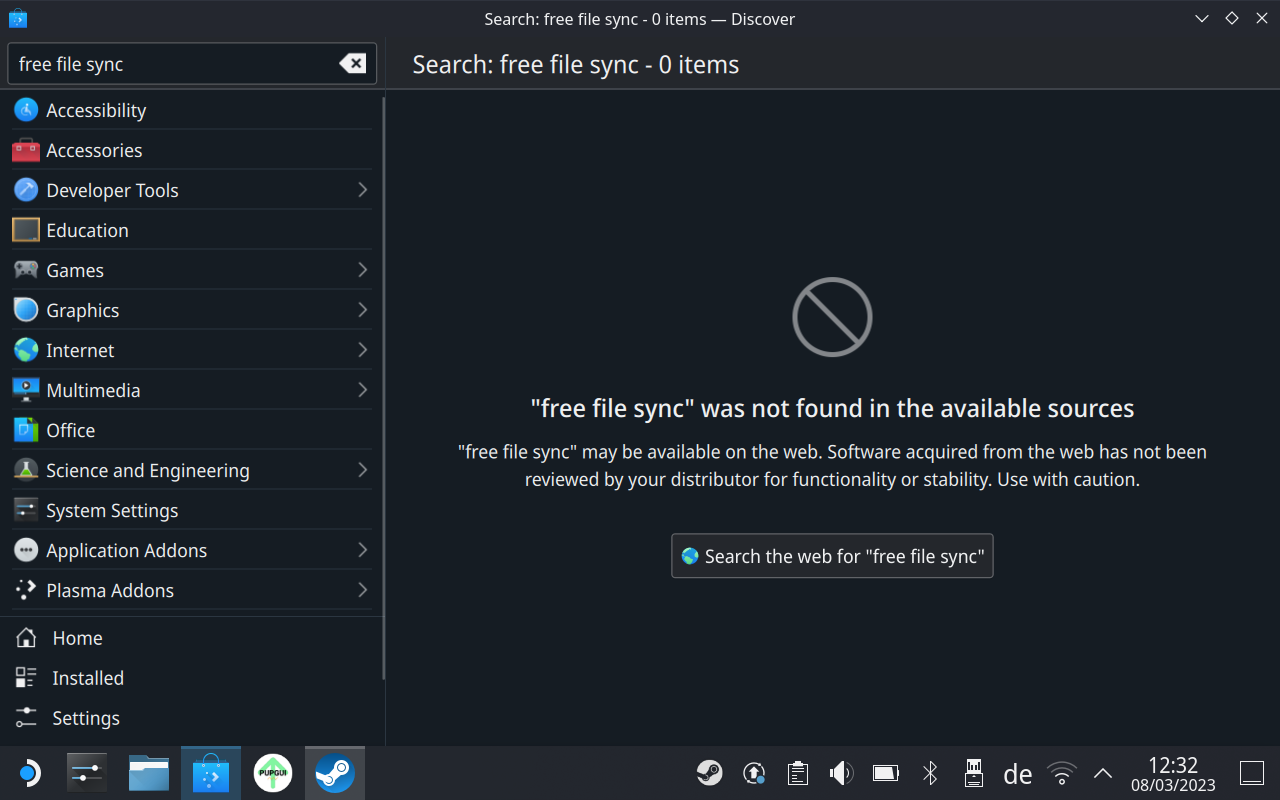Expand the Games subcategories
The width and height of the screenshot is (1280, 800).
pos(362,270)
